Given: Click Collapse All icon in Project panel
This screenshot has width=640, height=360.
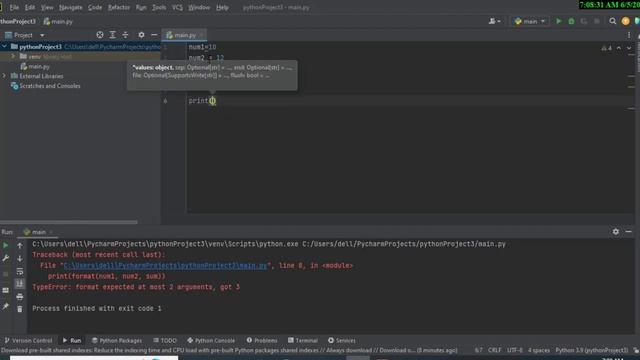Looking at the screenshot, I should tap(125, 35).
